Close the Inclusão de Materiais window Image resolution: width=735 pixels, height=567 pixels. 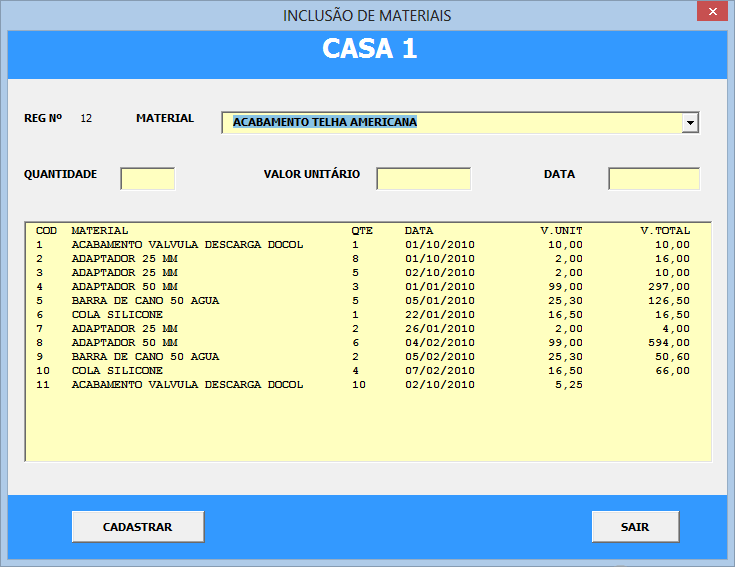[x=712, y=12]
